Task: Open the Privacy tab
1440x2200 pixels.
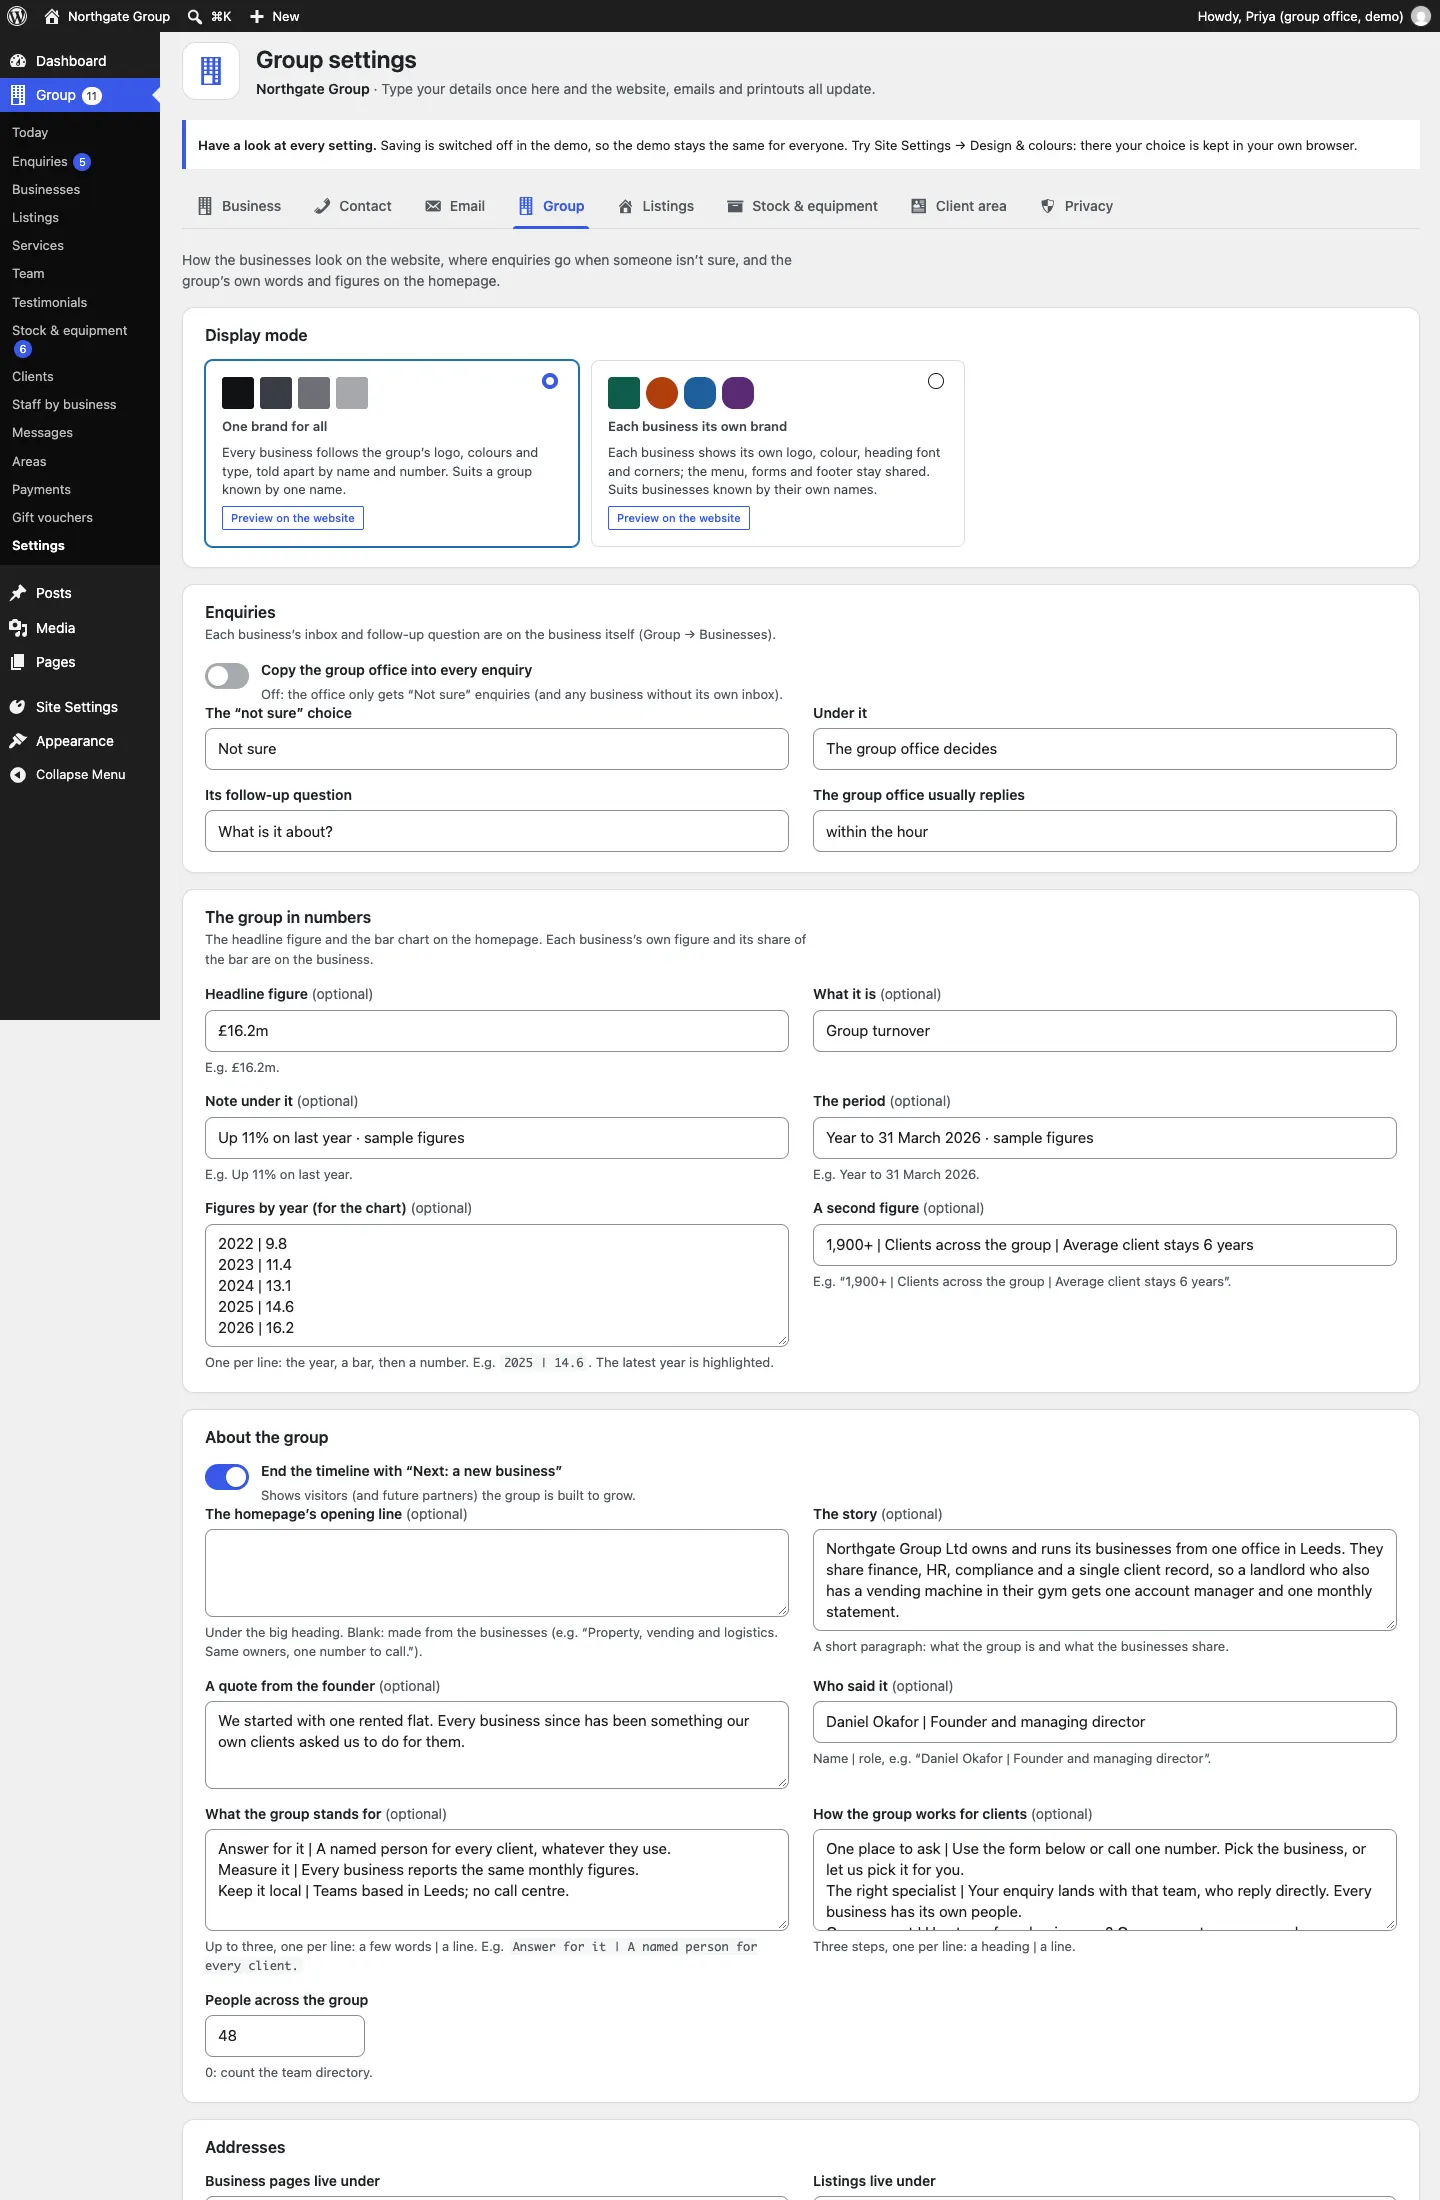Action: (x=1077, y=206)
